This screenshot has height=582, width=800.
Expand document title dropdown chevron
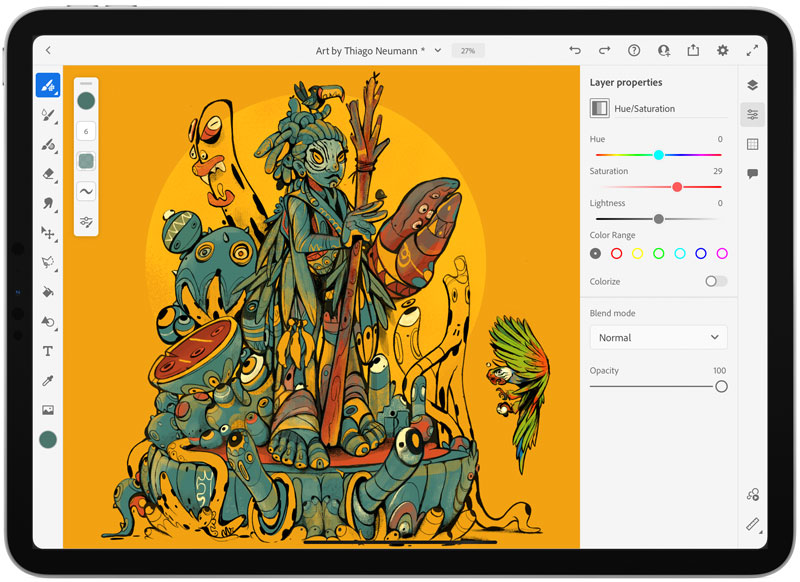(438, 50)
